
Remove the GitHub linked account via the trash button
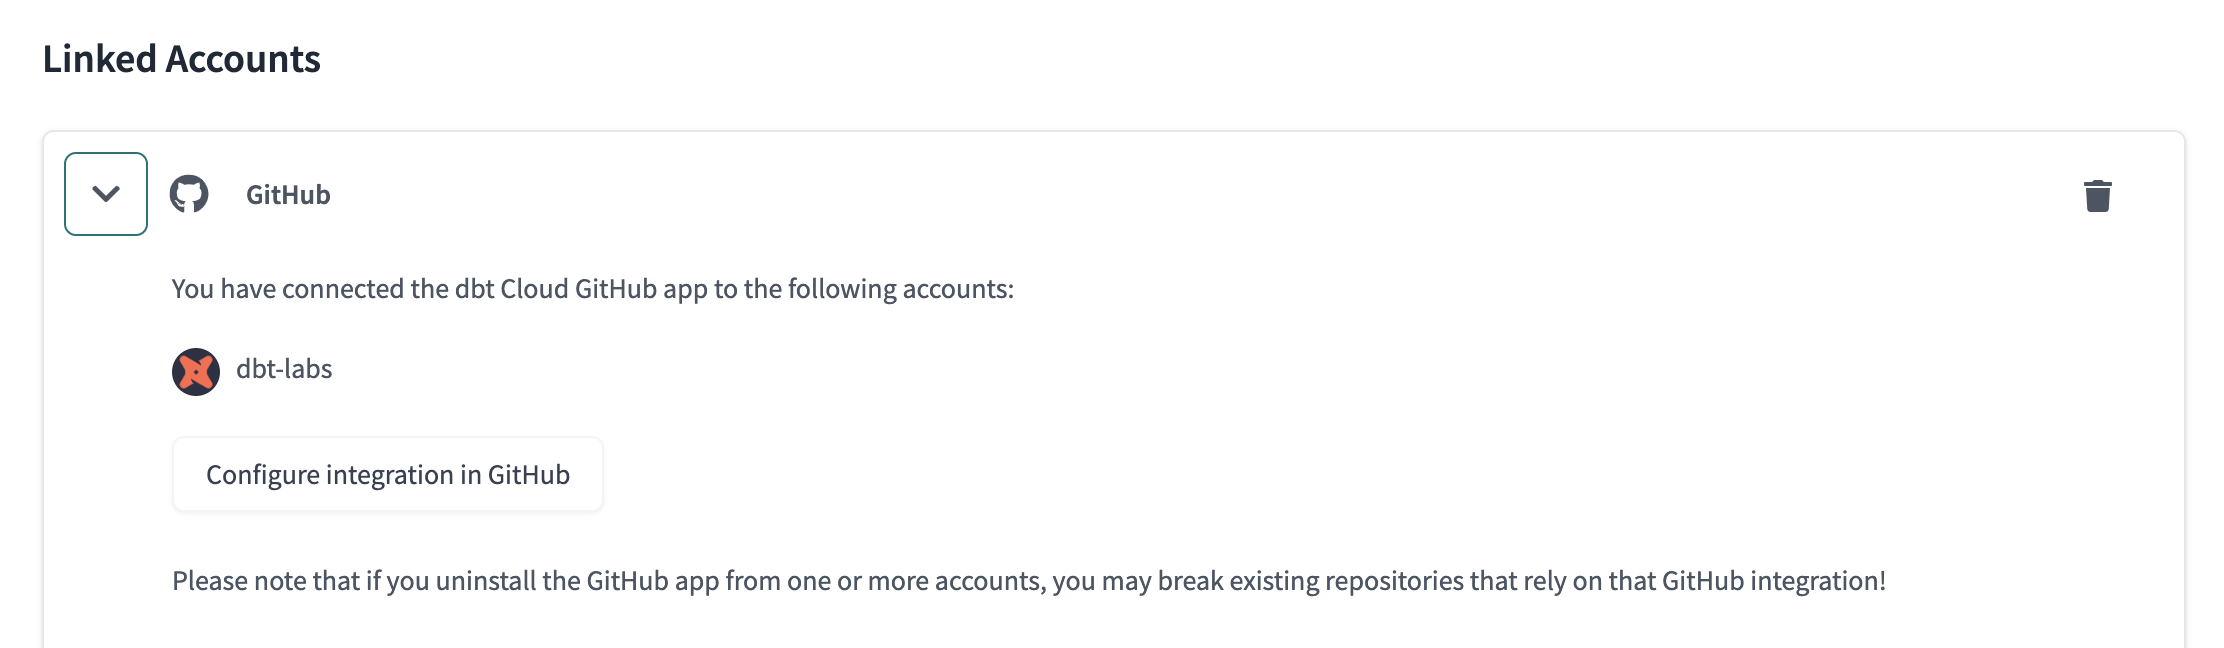[2097, 195]
